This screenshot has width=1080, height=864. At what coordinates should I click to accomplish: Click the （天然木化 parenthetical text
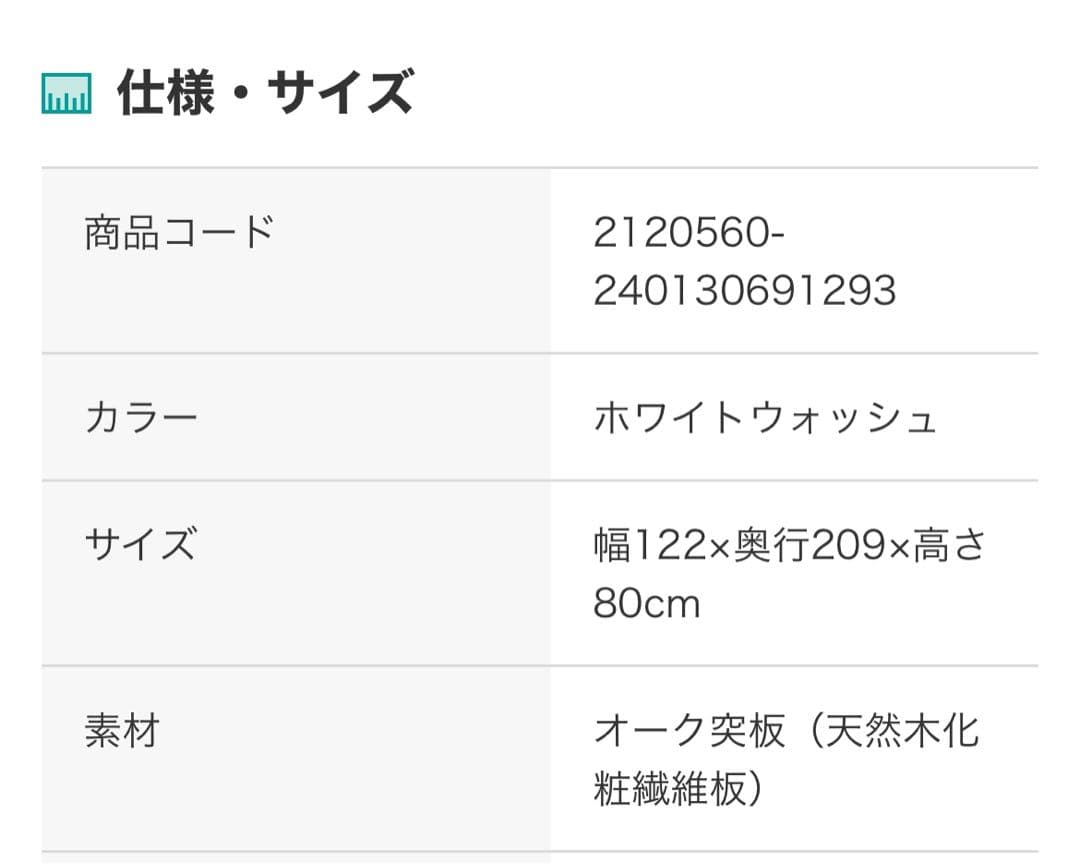click(890, 733)
